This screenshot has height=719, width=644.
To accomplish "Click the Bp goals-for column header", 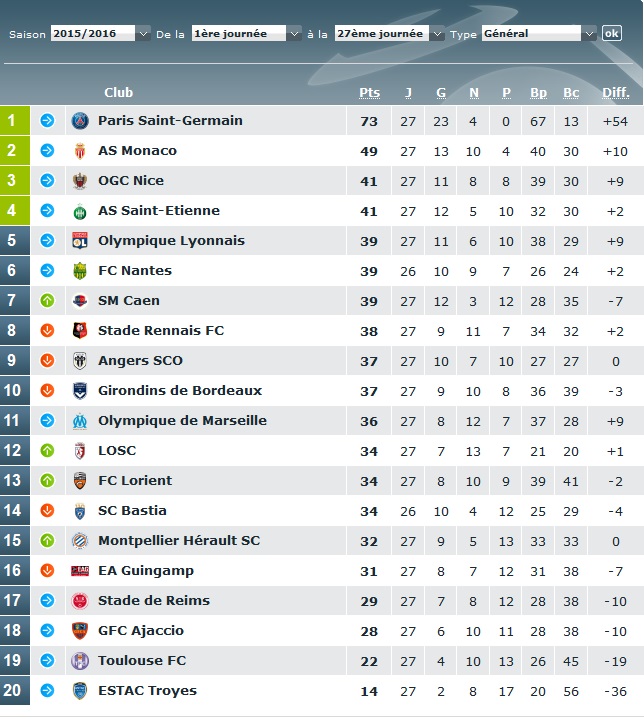I will click(539, 93).
